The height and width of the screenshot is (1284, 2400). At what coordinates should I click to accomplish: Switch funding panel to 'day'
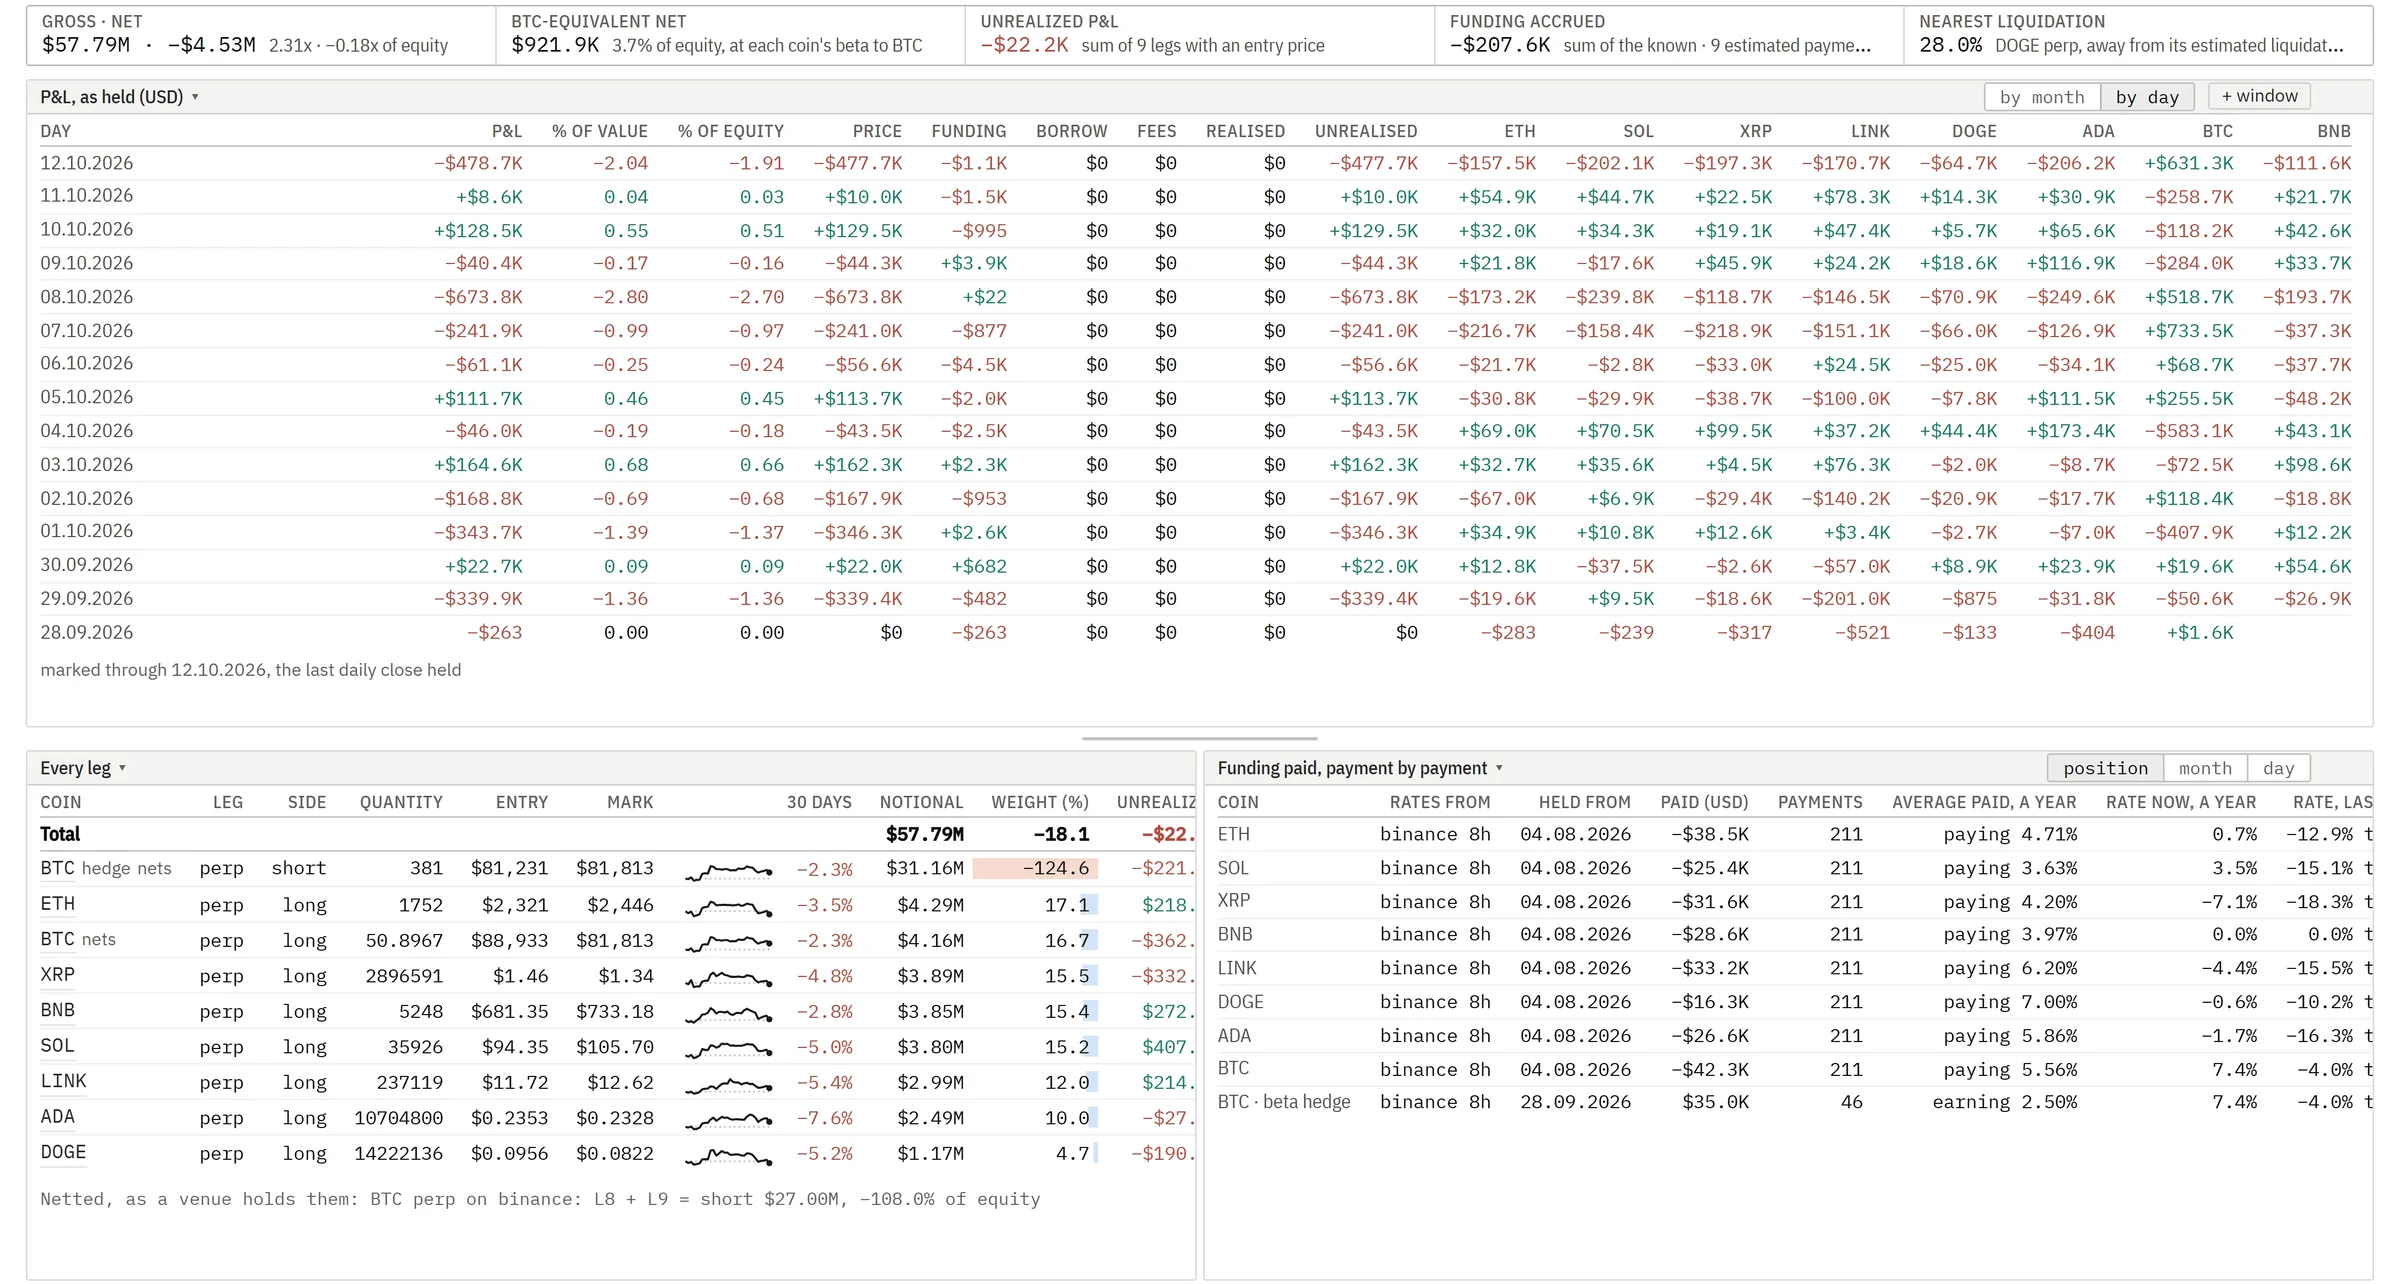point(2278,768)
